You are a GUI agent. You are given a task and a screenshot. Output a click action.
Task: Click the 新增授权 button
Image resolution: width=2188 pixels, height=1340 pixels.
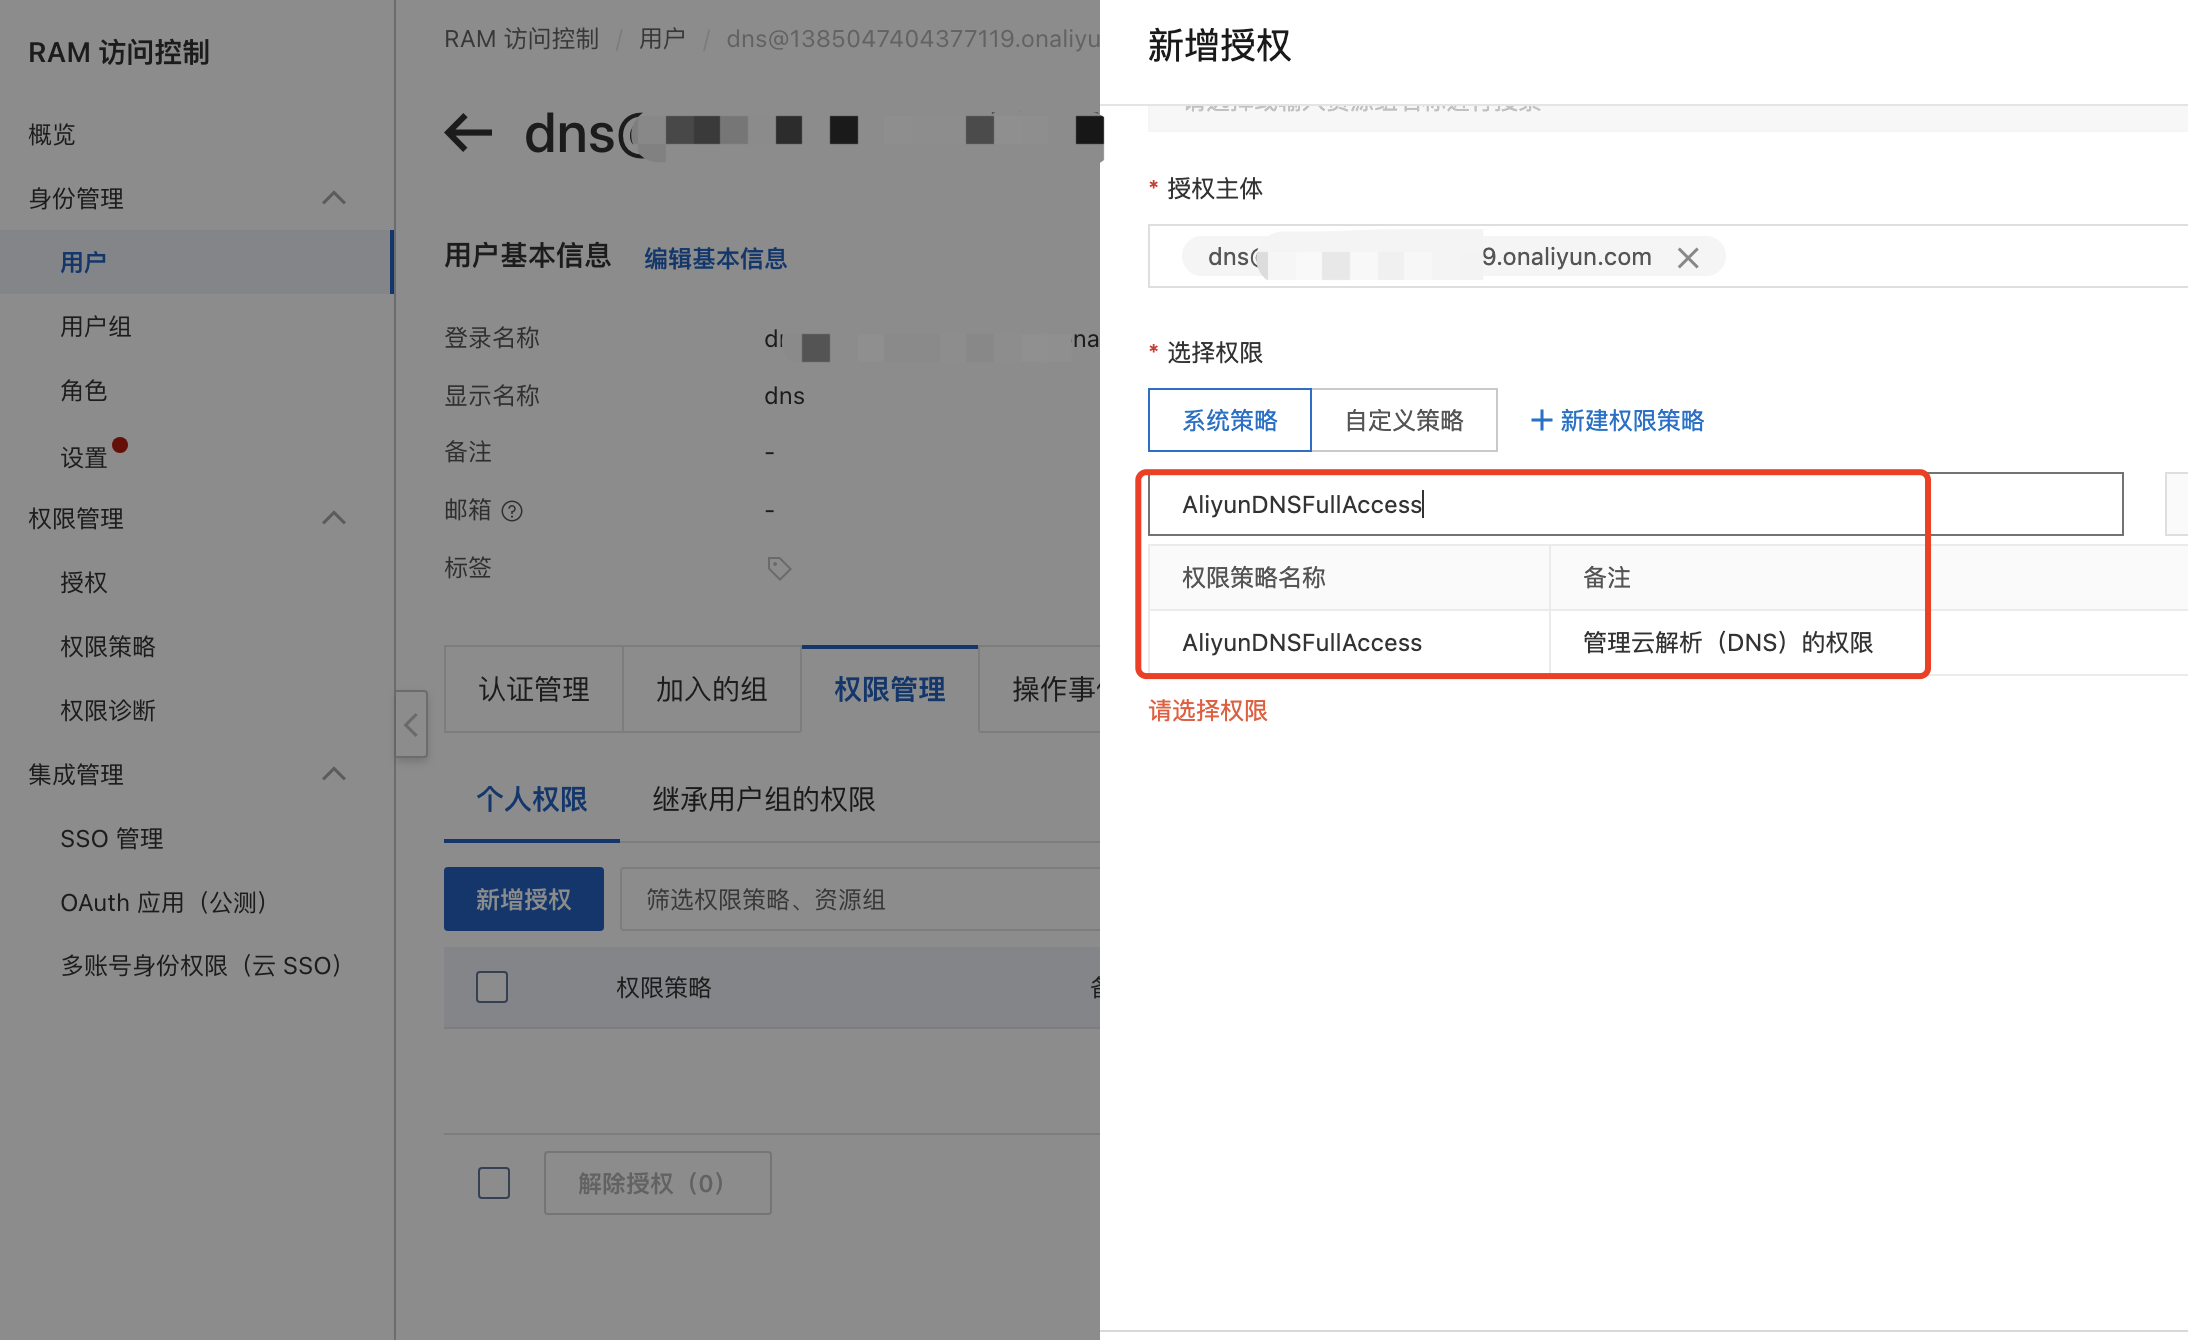tap(523, 899)
